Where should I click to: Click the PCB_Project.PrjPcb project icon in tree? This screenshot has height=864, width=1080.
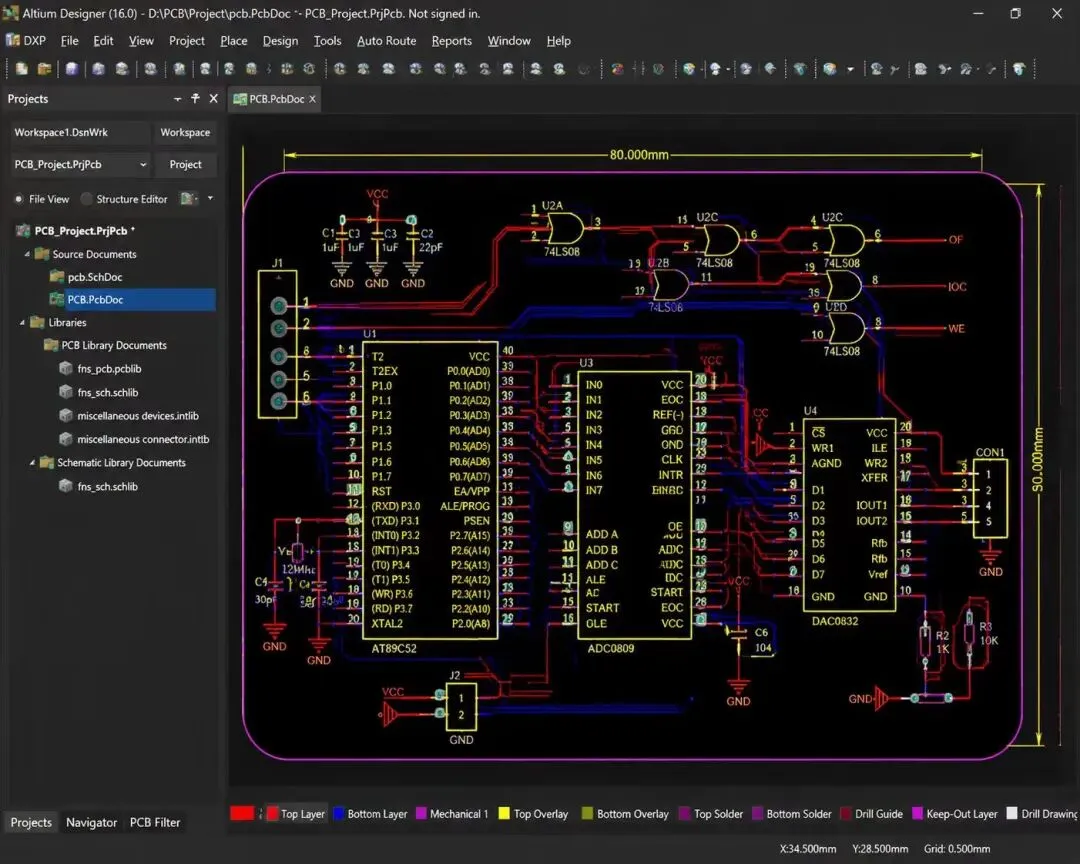coord(23,231)
